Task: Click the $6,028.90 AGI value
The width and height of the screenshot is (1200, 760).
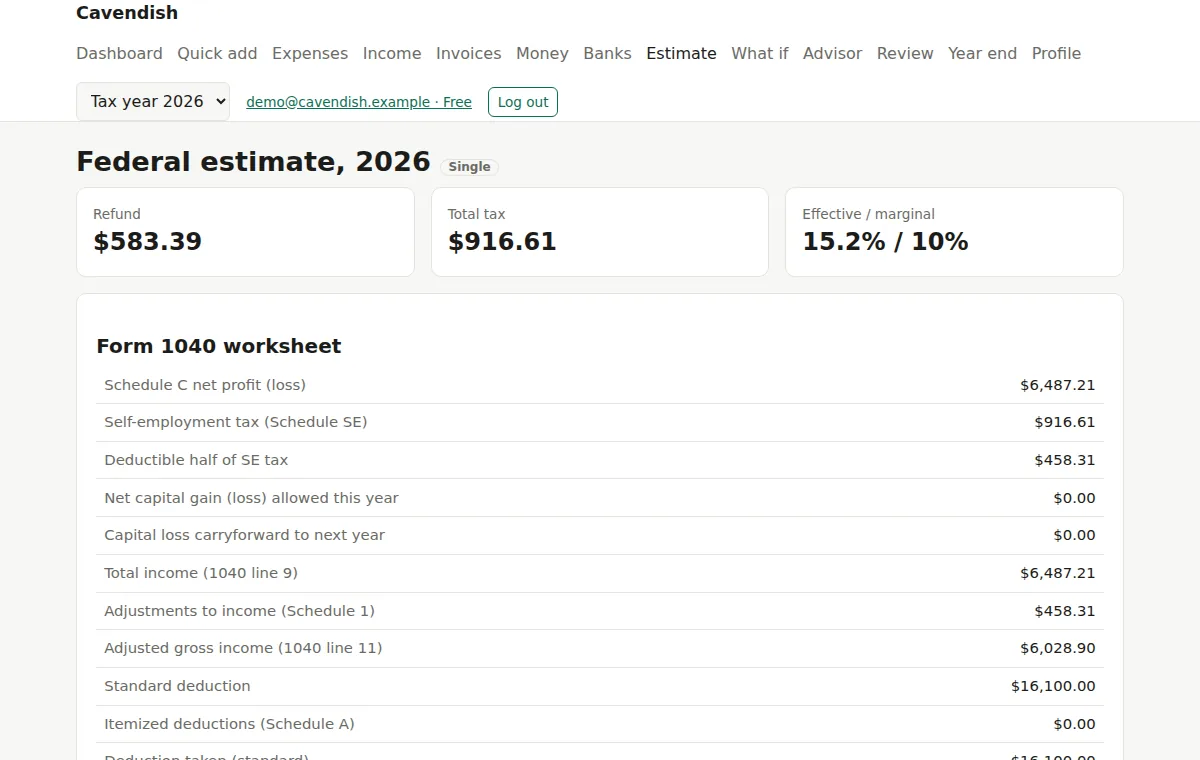Action: coord(1058,648)
